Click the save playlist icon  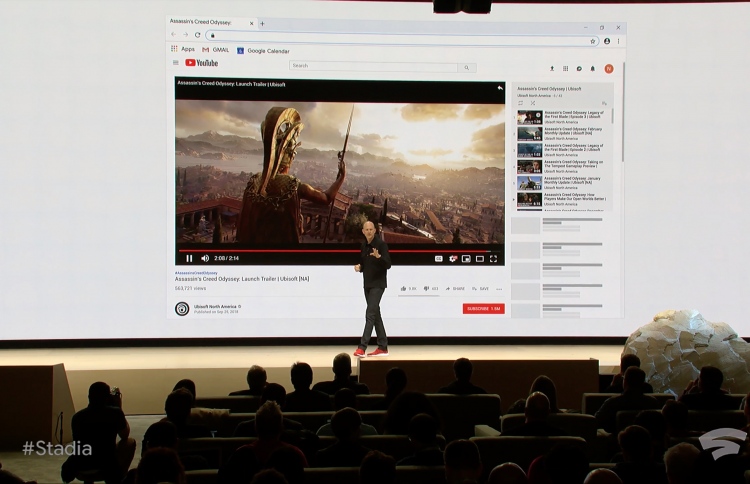point(604,103)
